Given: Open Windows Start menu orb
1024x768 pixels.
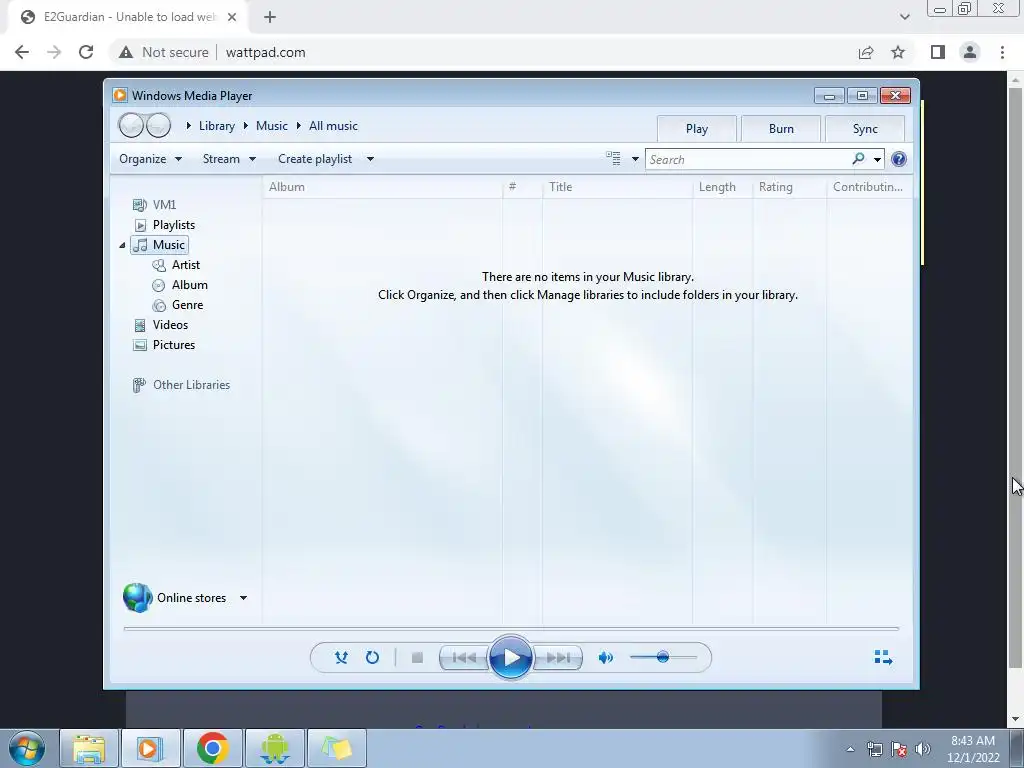Looking at the screenshot, I should pos(27,748).
